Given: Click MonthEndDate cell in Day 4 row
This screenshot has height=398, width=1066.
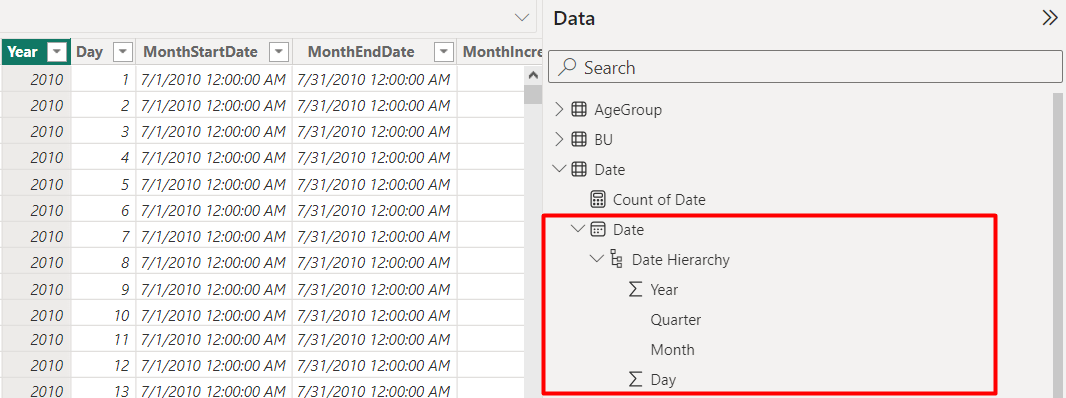Looking at the screenshot, I should click(375, 158).
